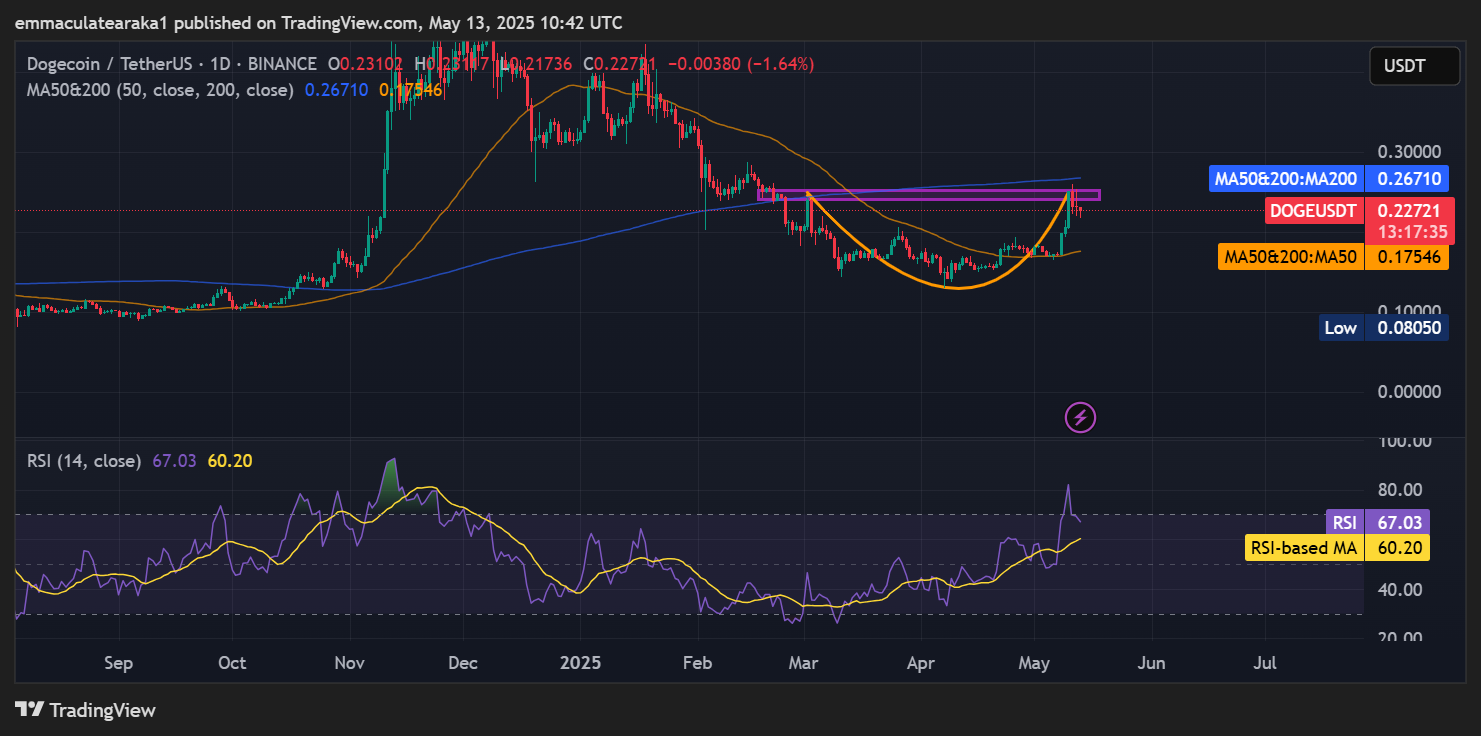Click the DOGEUSDT price axis label

(1315, 211)
